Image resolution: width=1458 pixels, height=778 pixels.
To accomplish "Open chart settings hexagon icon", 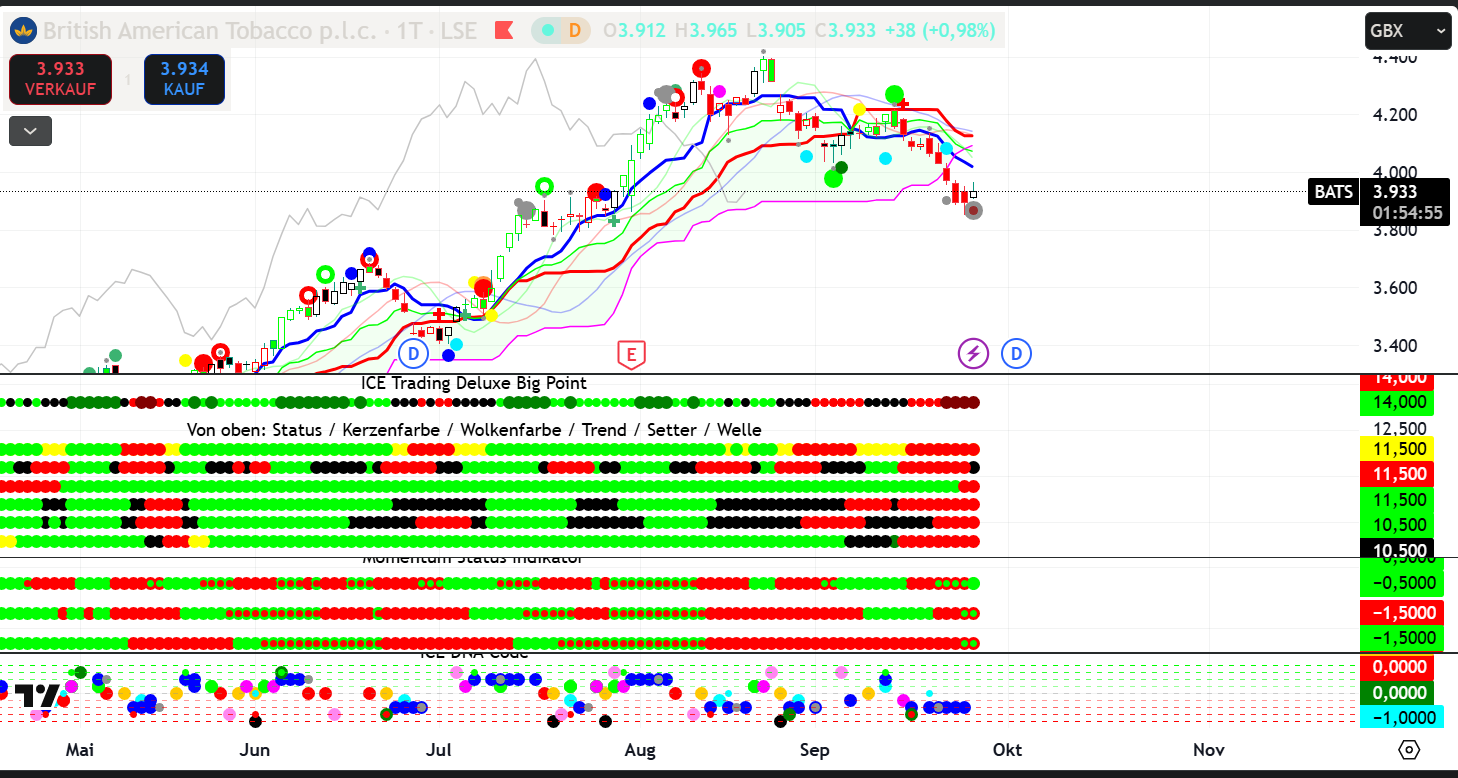I will click(x=1409, y=749).
